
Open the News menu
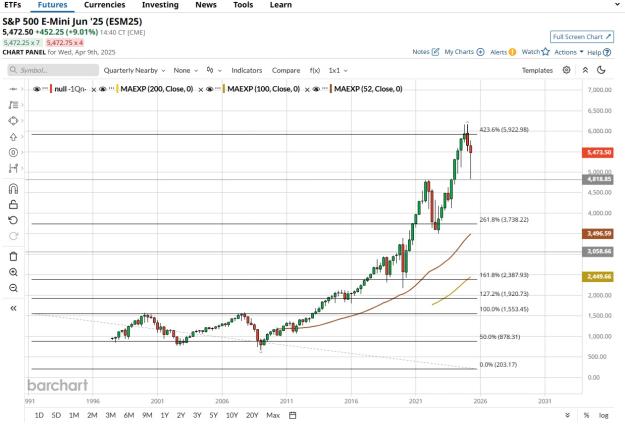click(x=206, y=5)
